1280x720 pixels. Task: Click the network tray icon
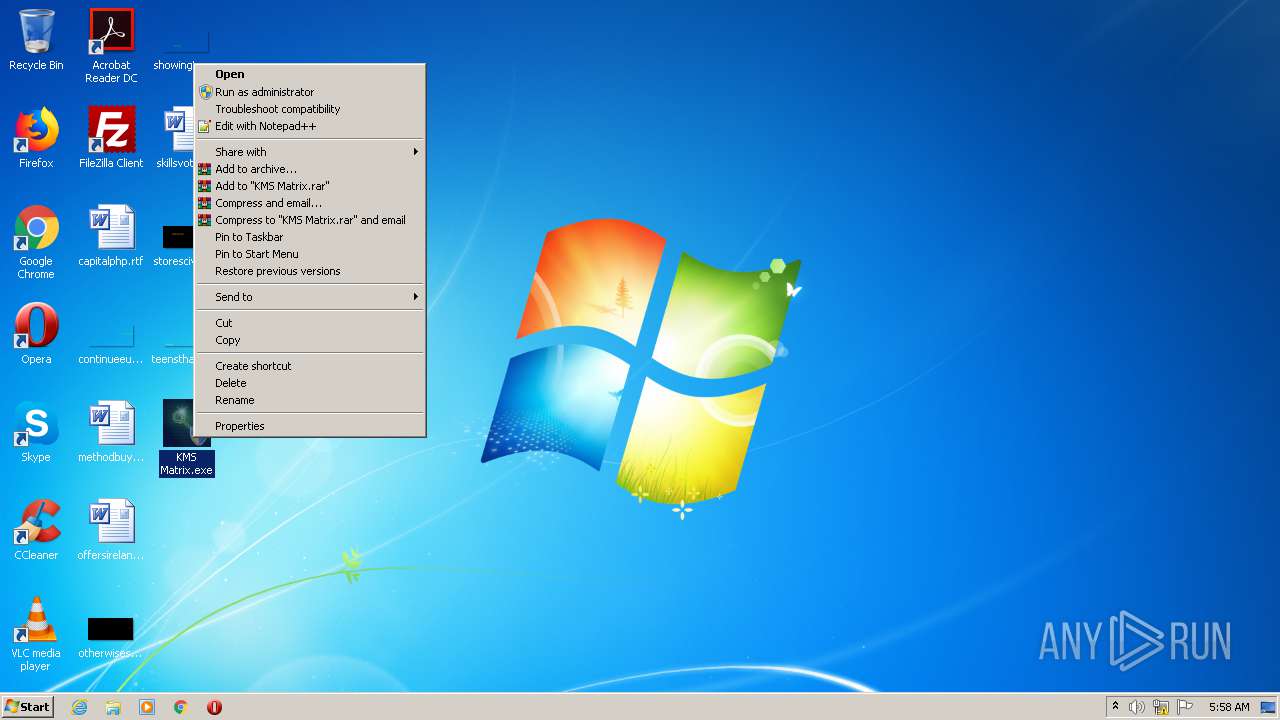point(1161,707)
